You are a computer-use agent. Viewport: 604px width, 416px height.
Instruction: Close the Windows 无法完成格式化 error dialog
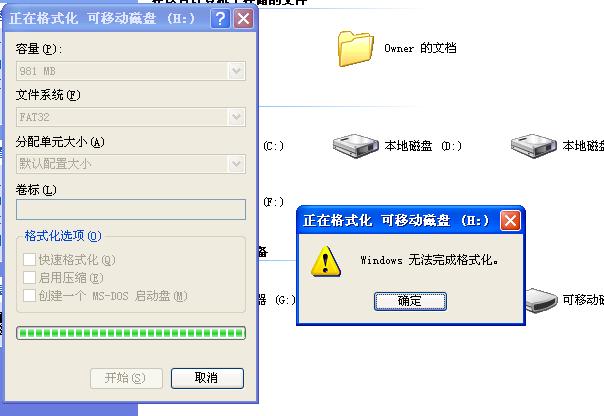coord(510,221)
